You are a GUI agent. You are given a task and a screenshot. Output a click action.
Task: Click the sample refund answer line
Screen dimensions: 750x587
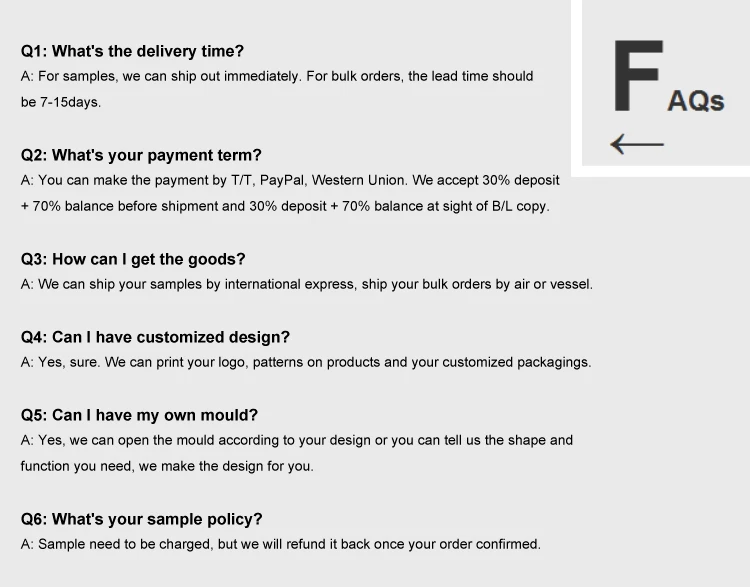click(280, 544)
